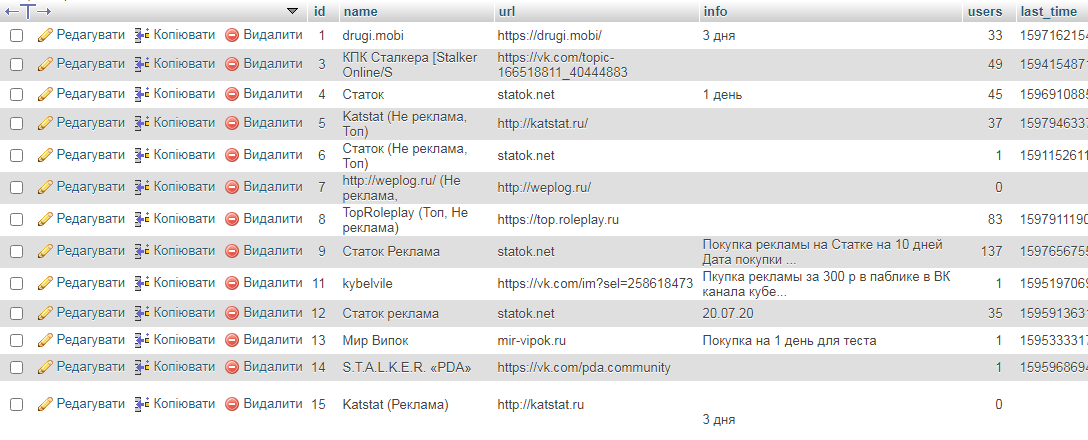The height and width of the screenshot is (440, 1088).
Task: Click Копіювати link for row id 15
Action: 184,404
